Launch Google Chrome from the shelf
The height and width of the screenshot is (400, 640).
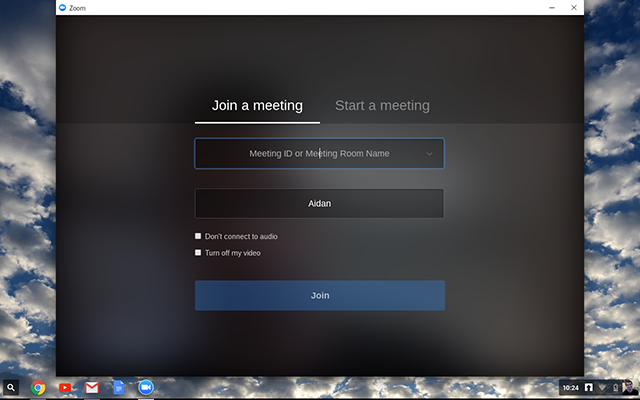(38, 387)
